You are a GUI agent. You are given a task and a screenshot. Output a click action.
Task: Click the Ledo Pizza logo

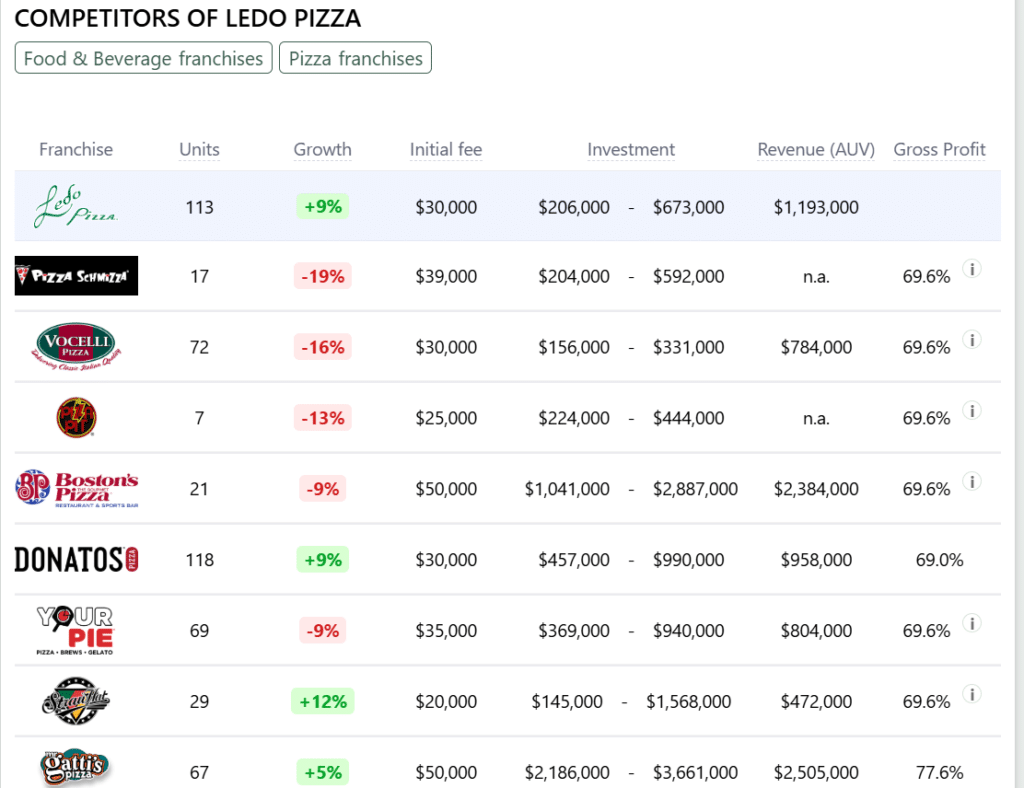click(76, 206)
